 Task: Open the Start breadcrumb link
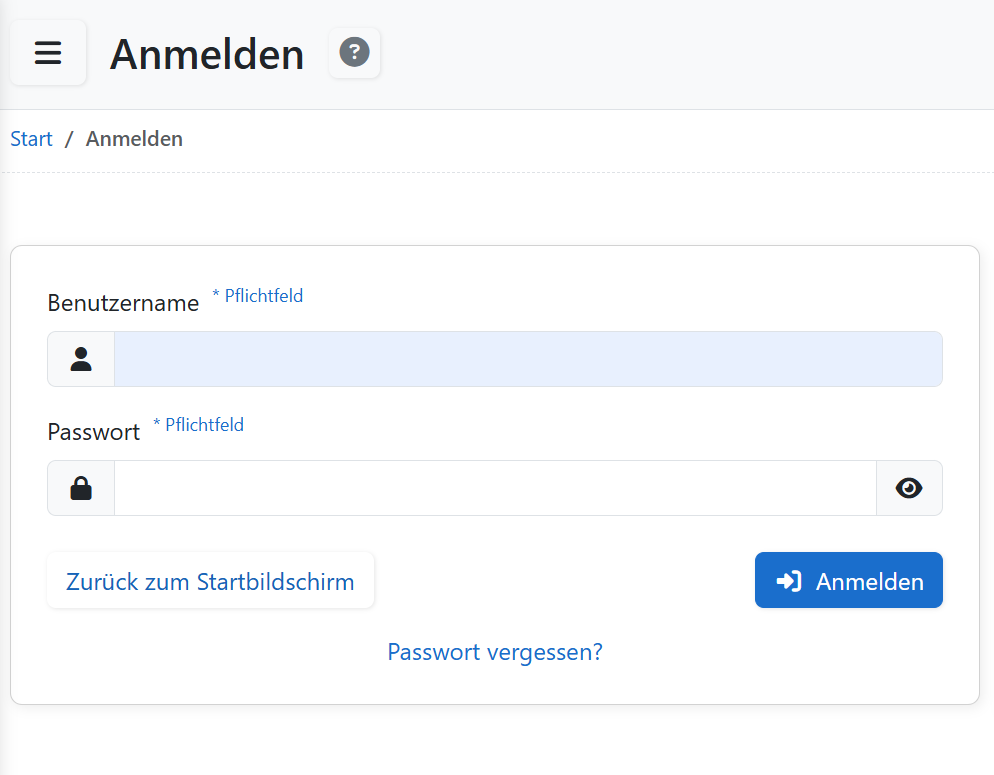30,138
